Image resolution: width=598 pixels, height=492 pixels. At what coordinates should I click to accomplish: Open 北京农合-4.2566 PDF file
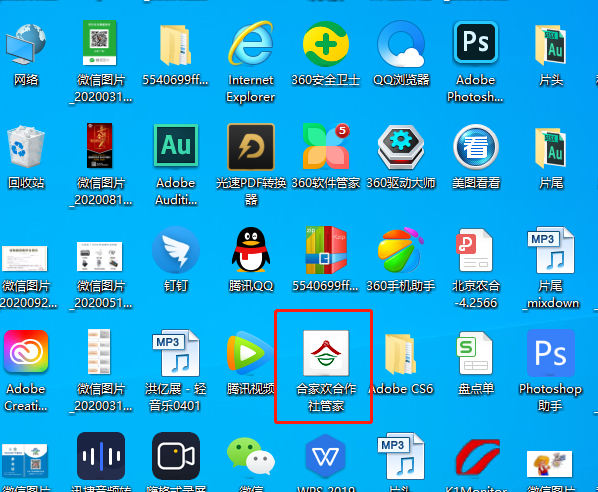click(x=476, y=250)
